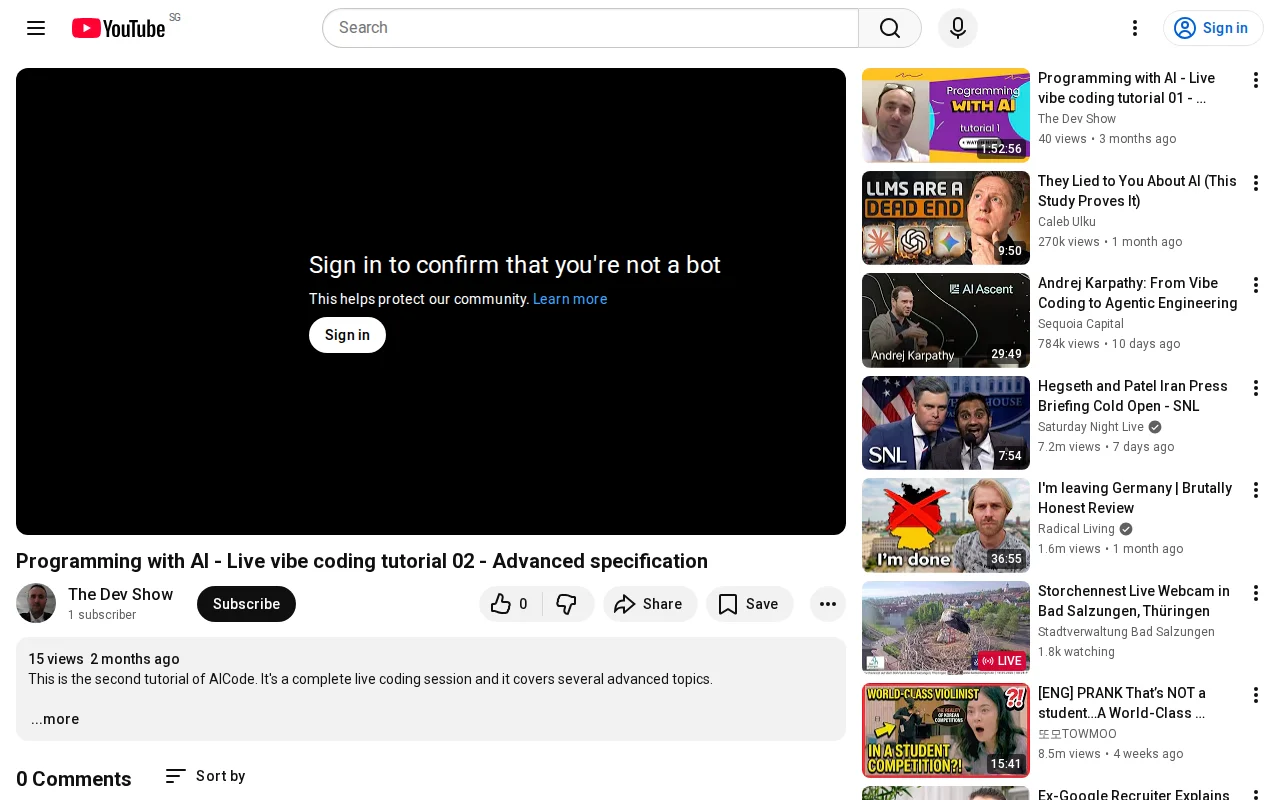
Task: Click the 0 Comments heading
Action: tap(74, 779)
